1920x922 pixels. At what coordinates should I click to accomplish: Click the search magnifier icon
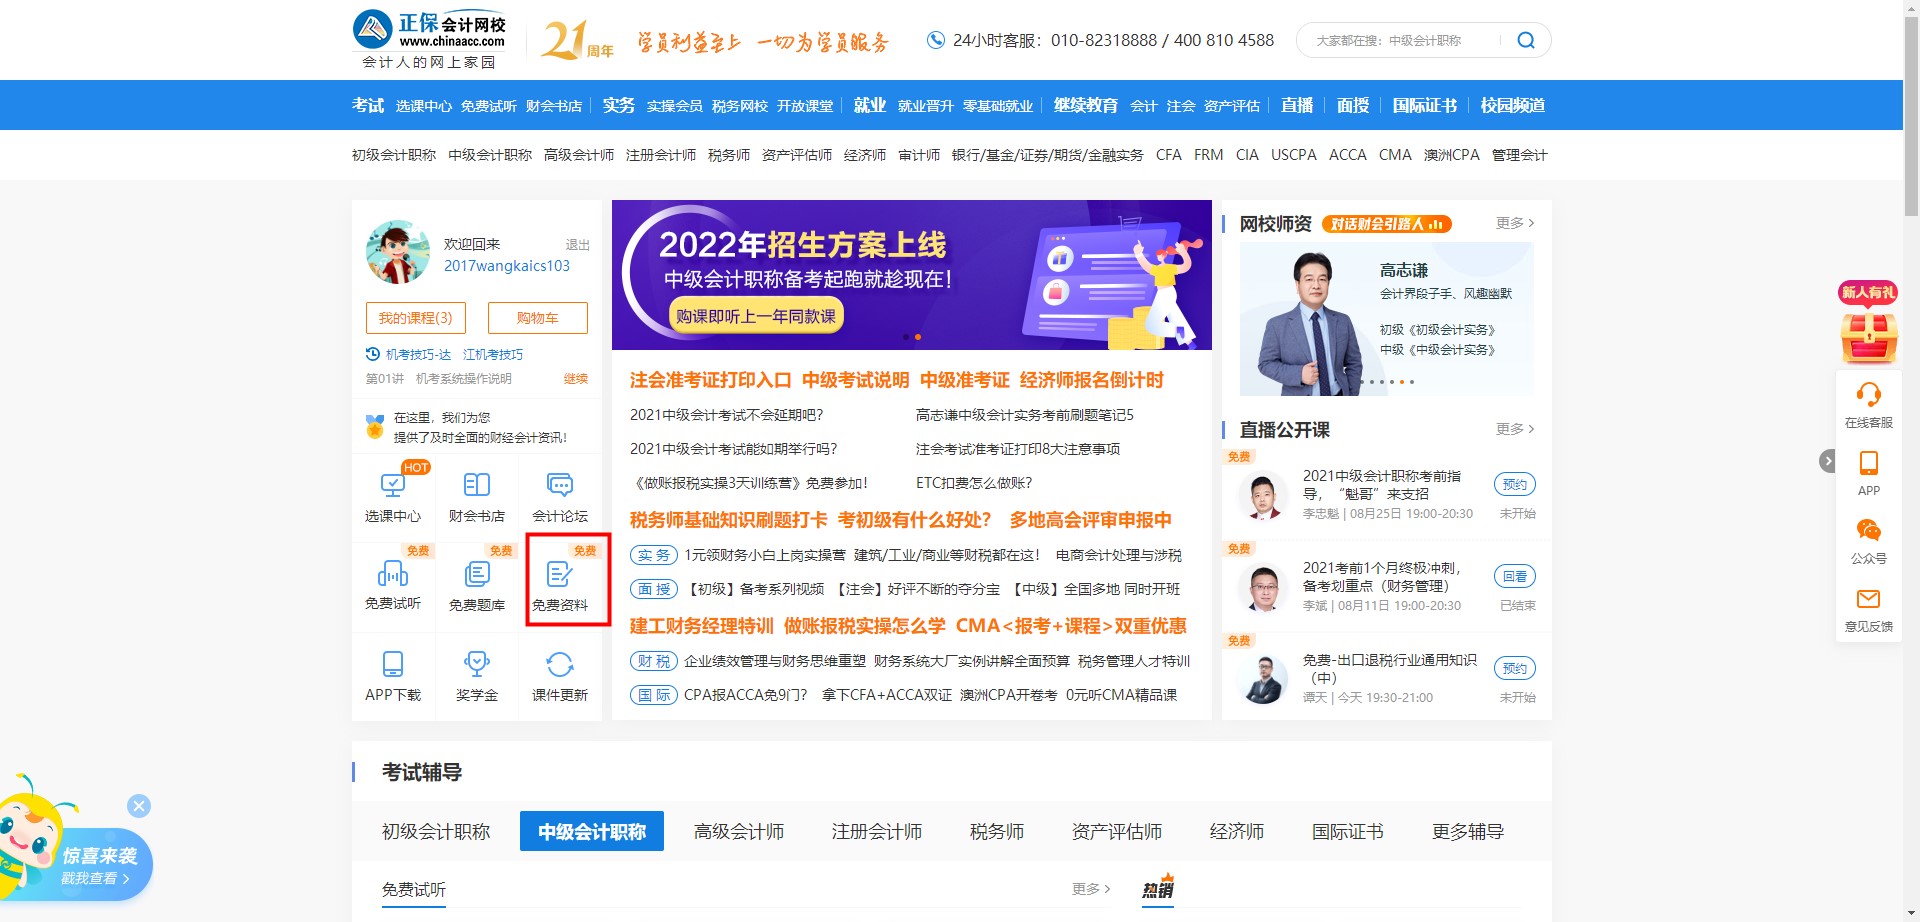(1525, 40)
